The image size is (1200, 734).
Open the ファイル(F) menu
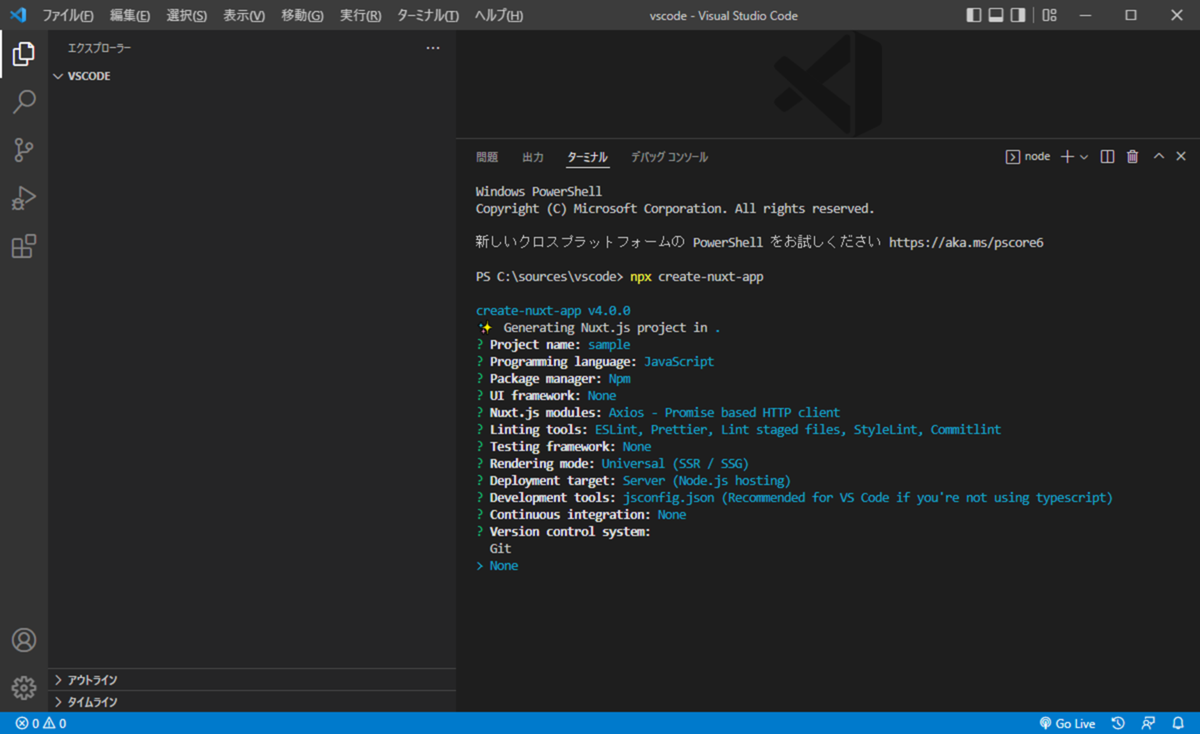click(x=68, y=16)
